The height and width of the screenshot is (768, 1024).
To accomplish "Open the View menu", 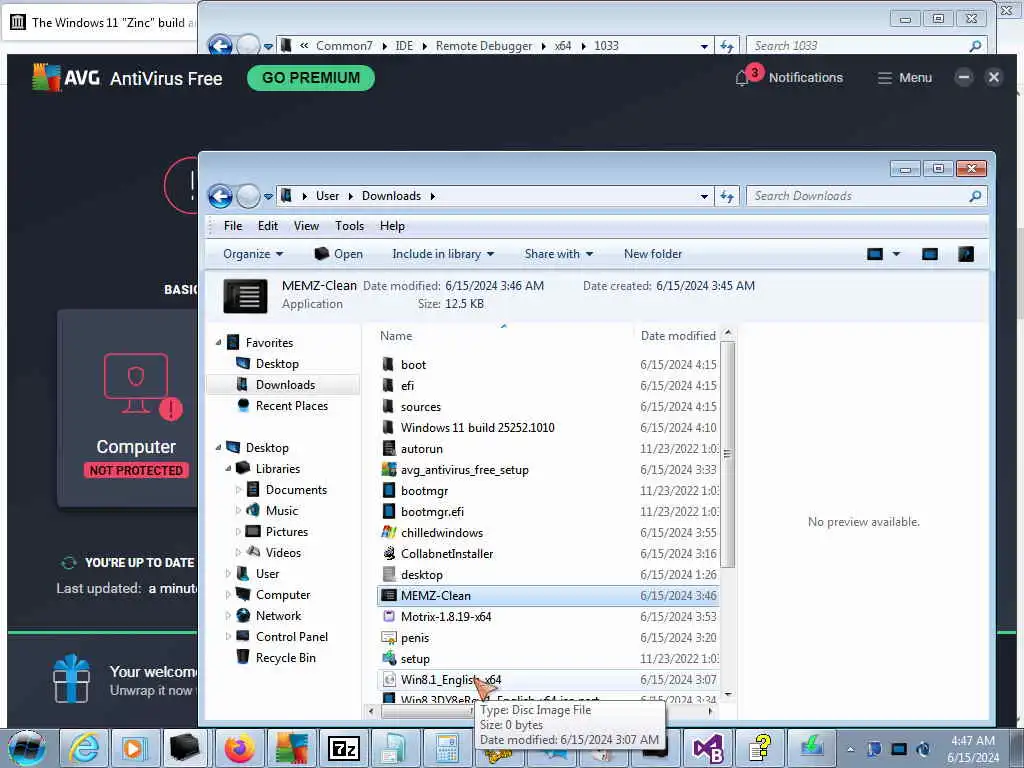I will pyautogui.click(x=306, y=226).
